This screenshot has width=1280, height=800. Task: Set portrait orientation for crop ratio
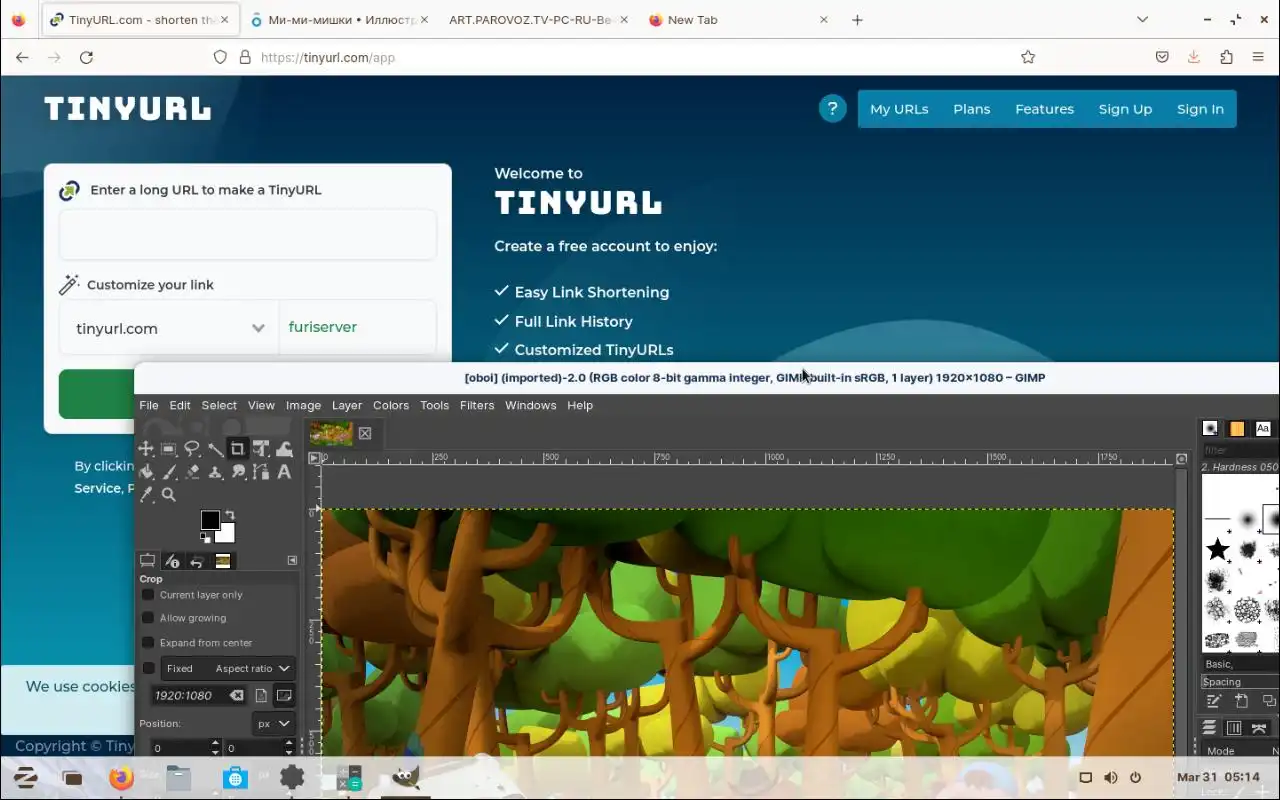click(x=261, y=695)
